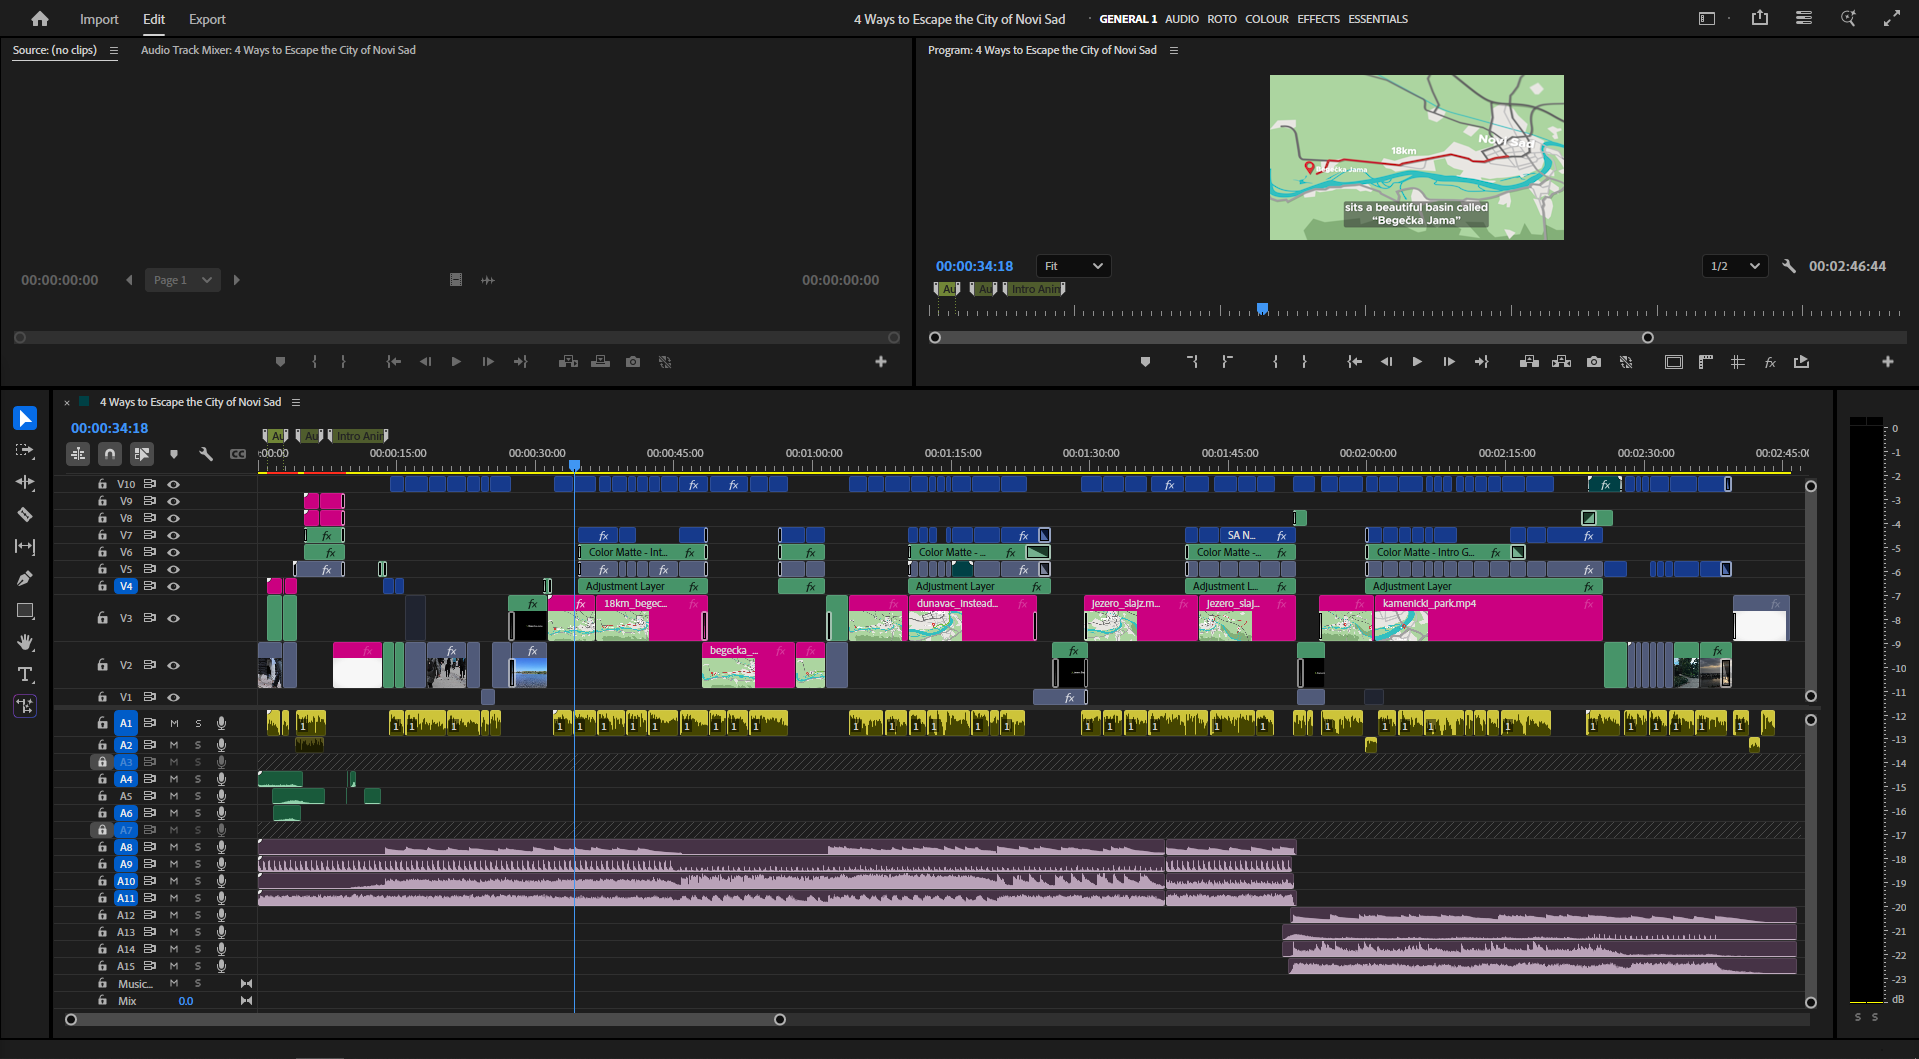Toggle Snap in the timeline
1919x1059 pixels.
click(110, 454)
